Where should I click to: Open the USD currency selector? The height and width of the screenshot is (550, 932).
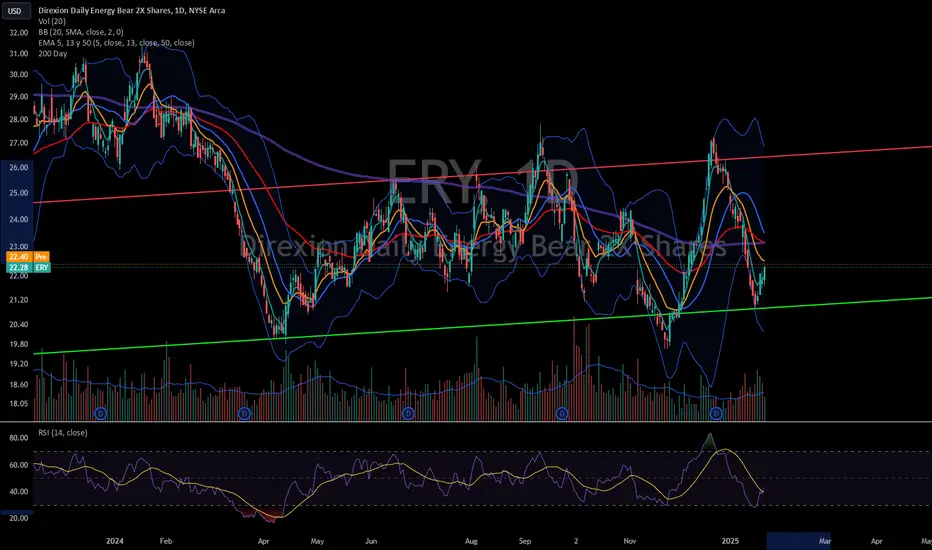15,11
